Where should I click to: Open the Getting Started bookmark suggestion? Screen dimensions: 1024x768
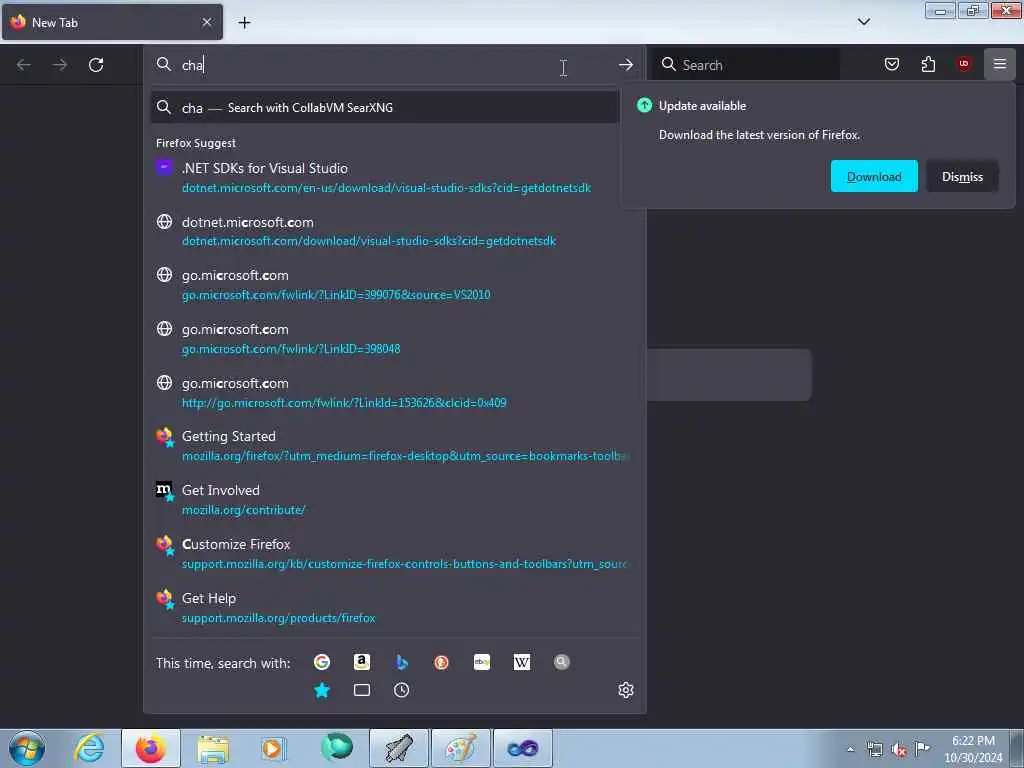(392, 446)
